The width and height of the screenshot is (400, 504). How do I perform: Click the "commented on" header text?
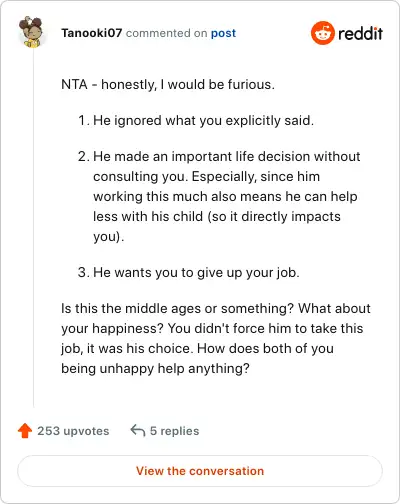click(x=166, y=33)
